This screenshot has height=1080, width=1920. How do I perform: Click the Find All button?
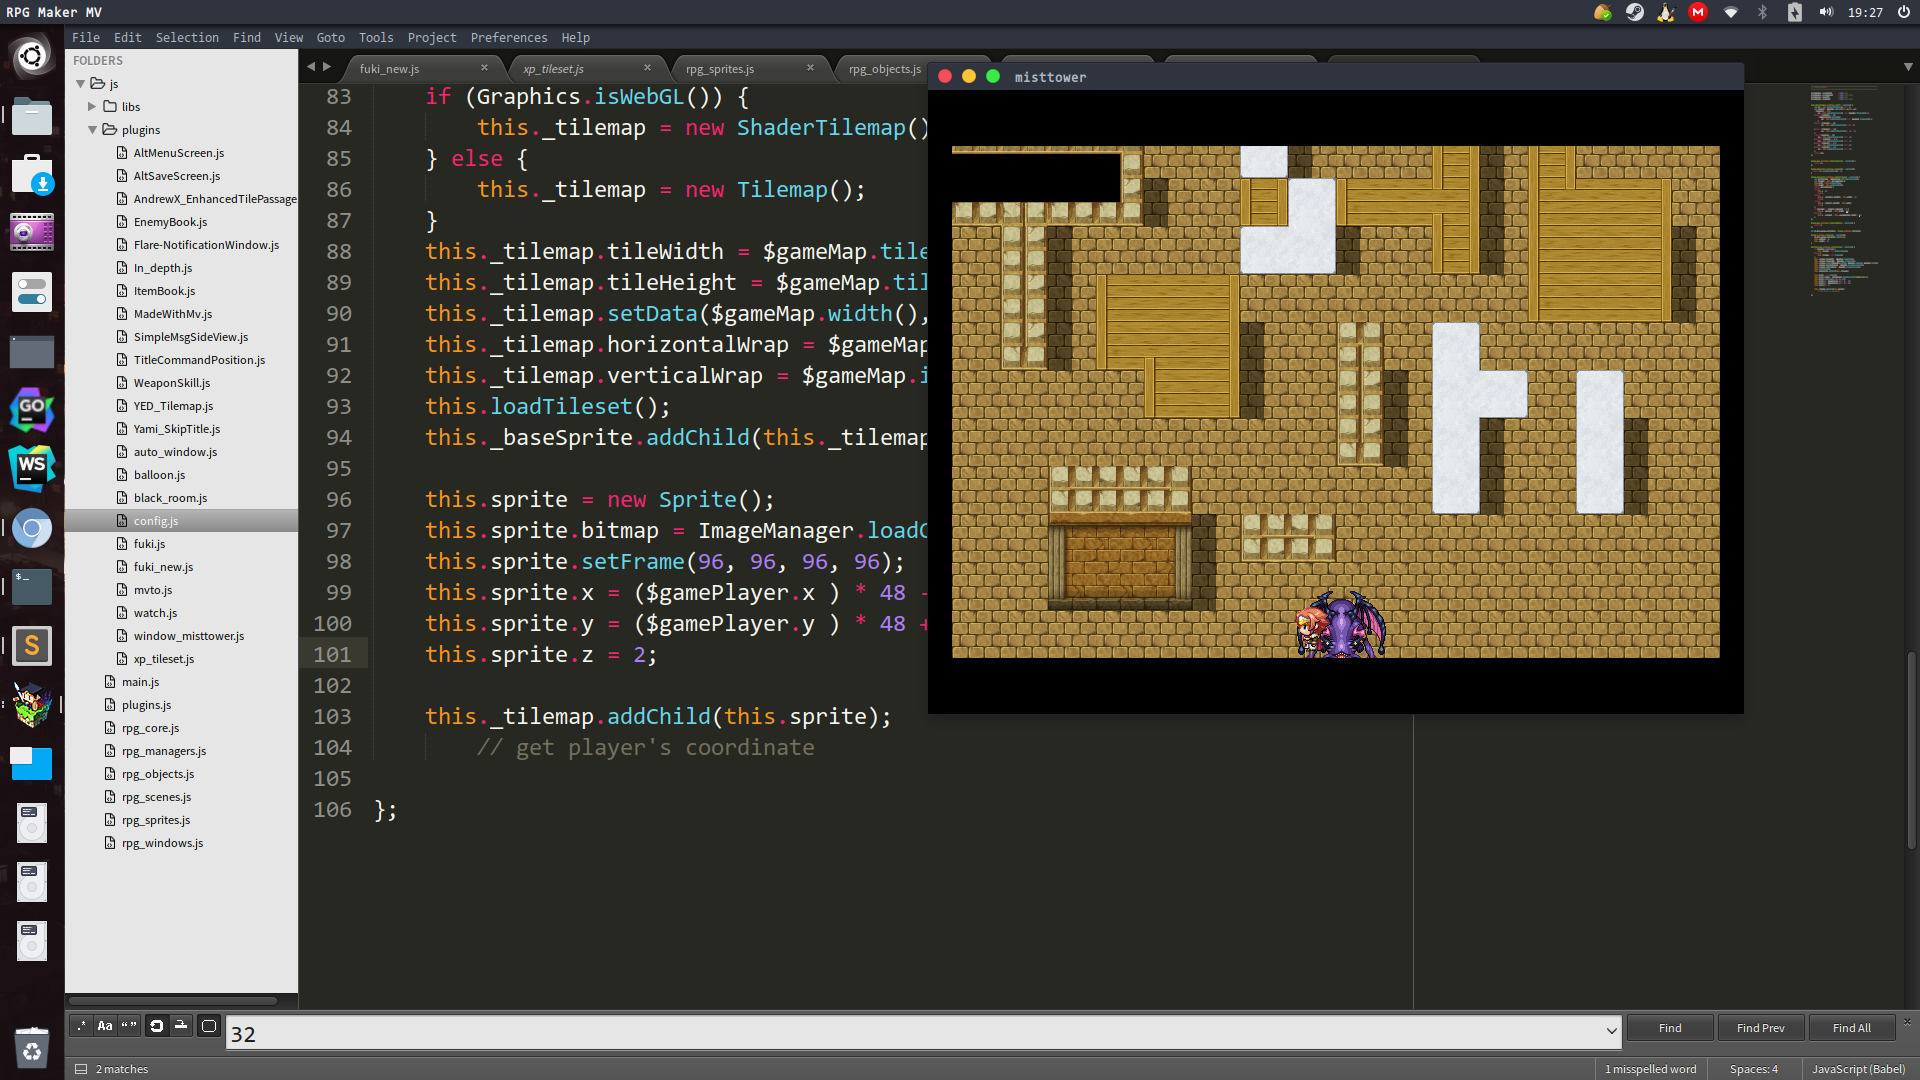click(1852, 1028)
